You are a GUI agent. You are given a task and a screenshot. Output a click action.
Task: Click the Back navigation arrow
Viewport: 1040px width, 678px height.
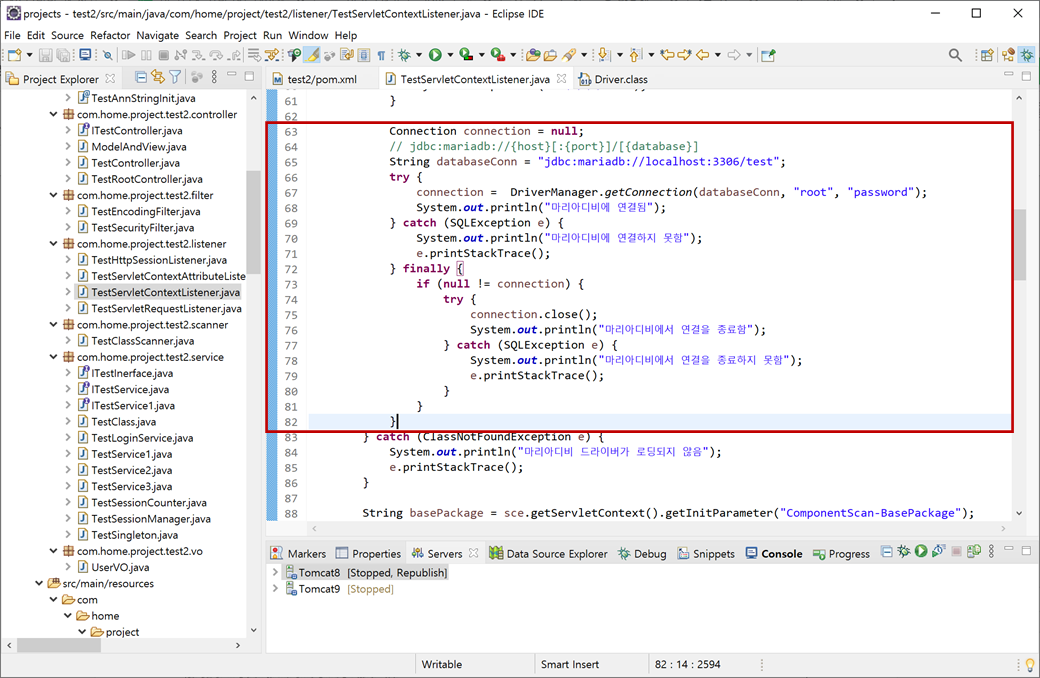pos(702,55)
